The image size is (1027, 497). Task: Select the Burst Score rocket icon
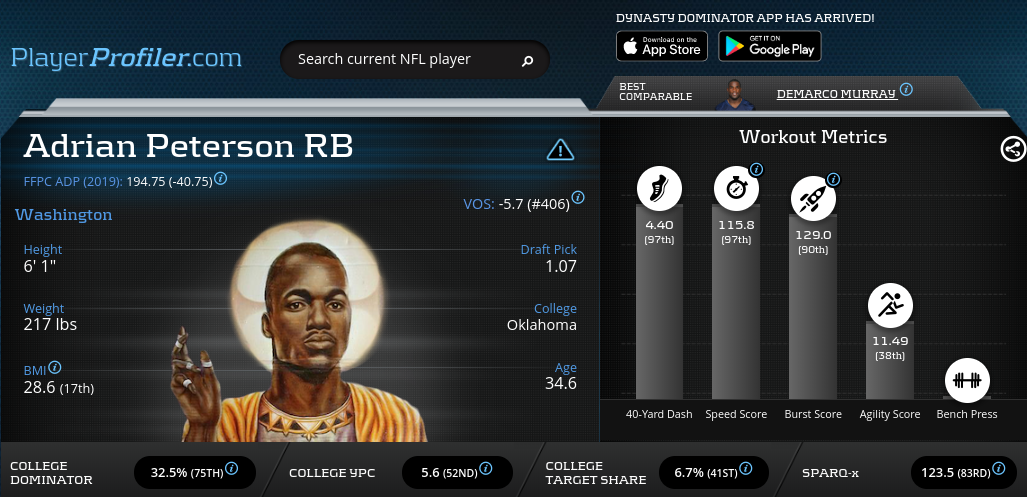(813, 199)
